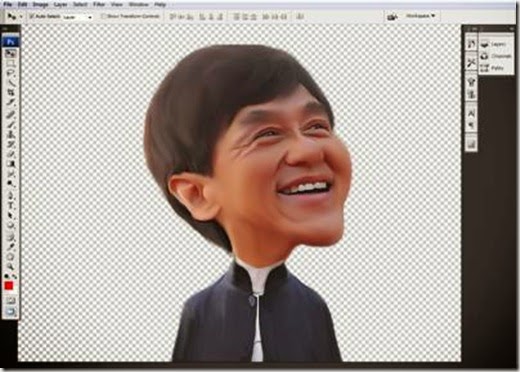Open the Workspace dropdown
Image resolution: width=520 pixels, height=372 pixels.
click(x=420, y=16)
